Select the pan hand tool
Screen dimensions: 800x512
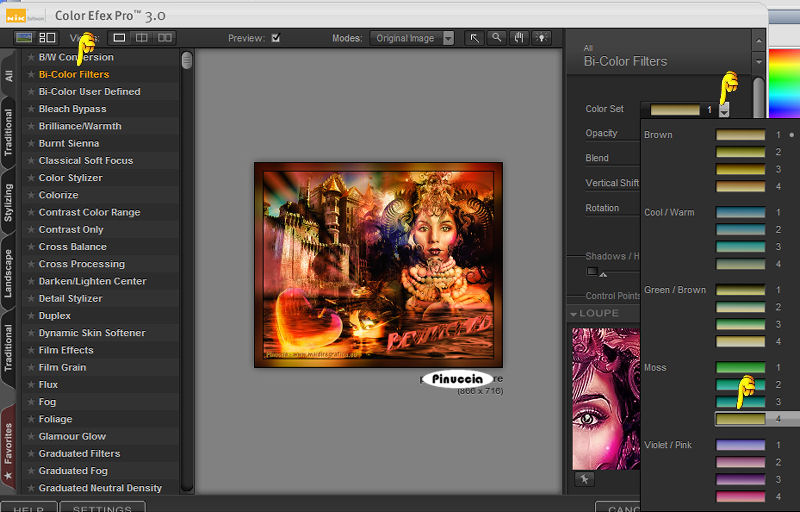click(x=518, y=38)
